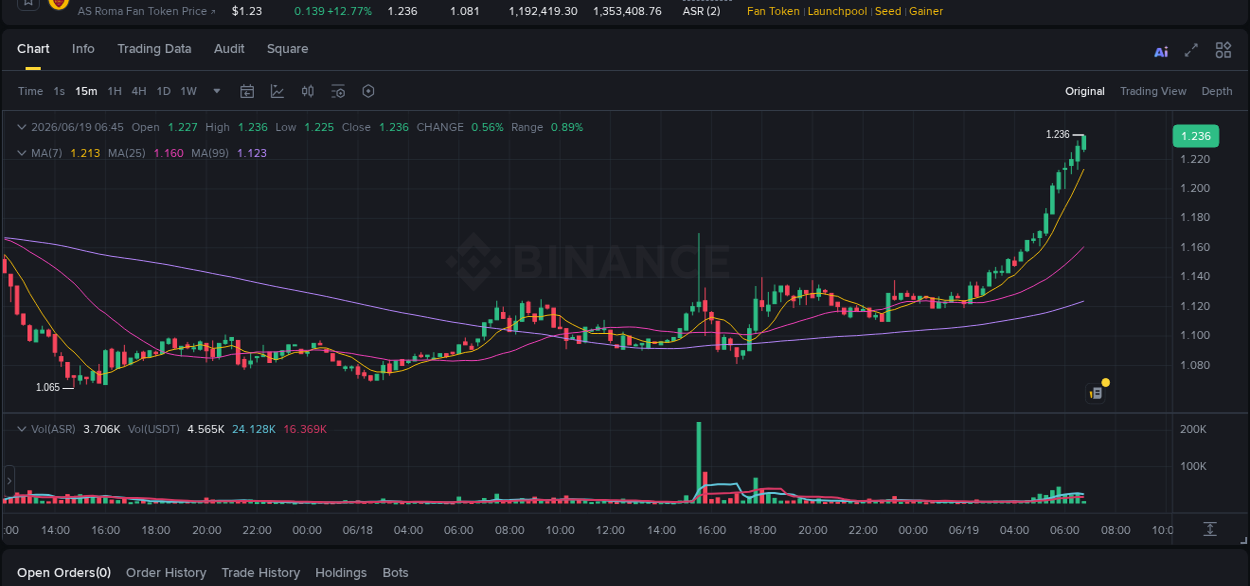Viewport: 1250px width, 586px height.
Task: Click the AS Roma token logo
Action: click(58, 4)
